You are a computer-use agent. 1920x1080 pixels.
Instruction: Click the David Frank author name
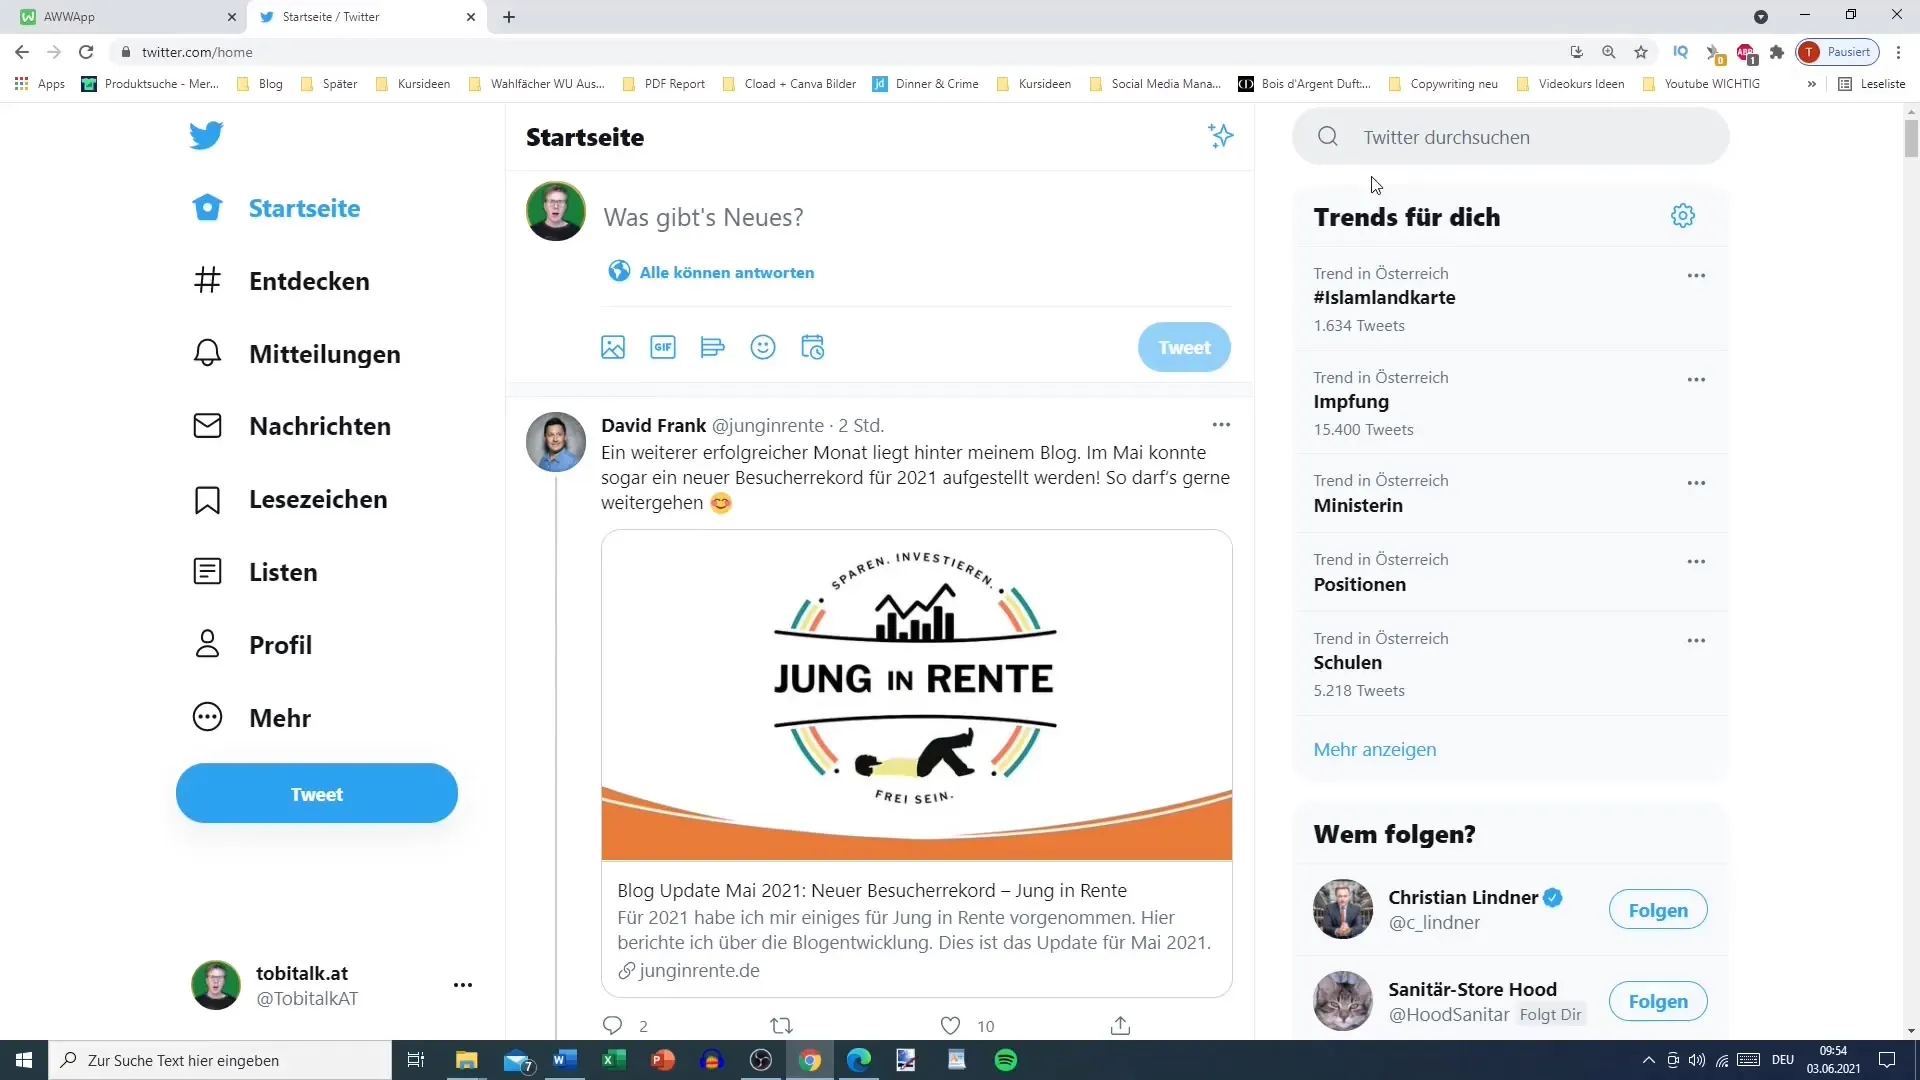coord(653,425)
